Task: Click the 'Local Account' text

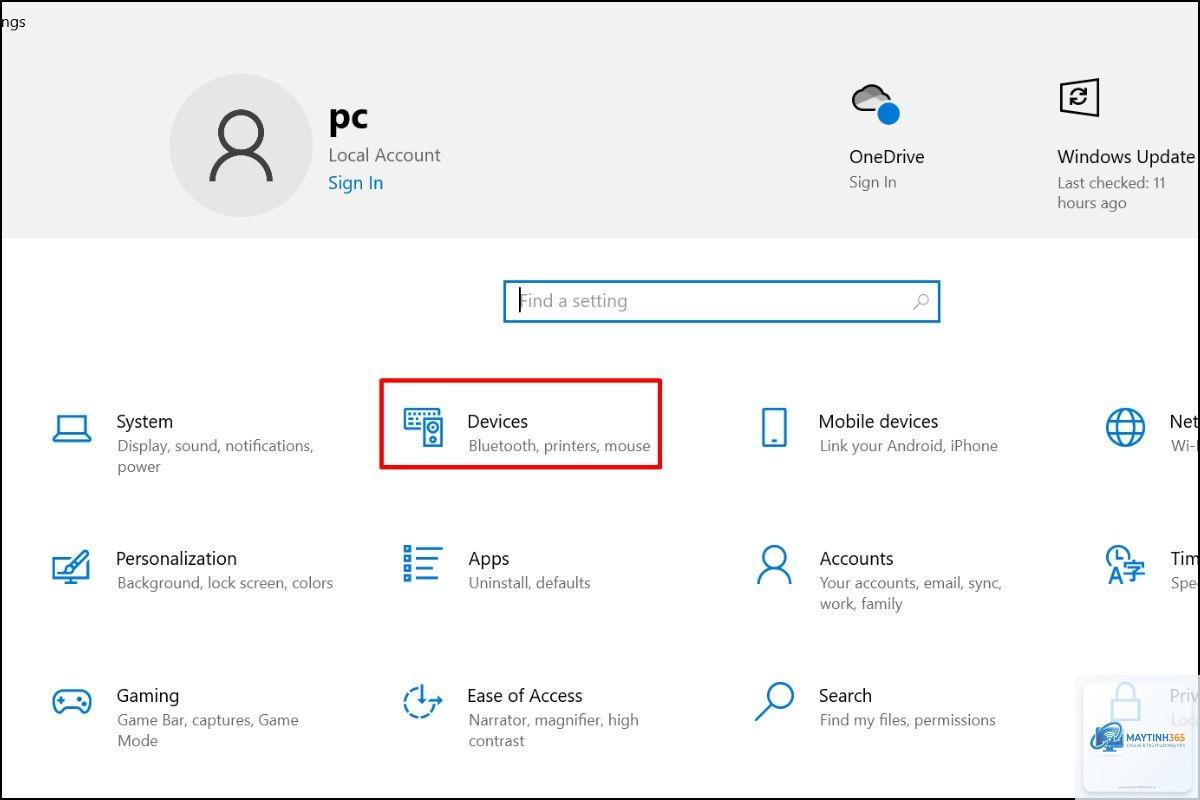Action: pos(384,155)
